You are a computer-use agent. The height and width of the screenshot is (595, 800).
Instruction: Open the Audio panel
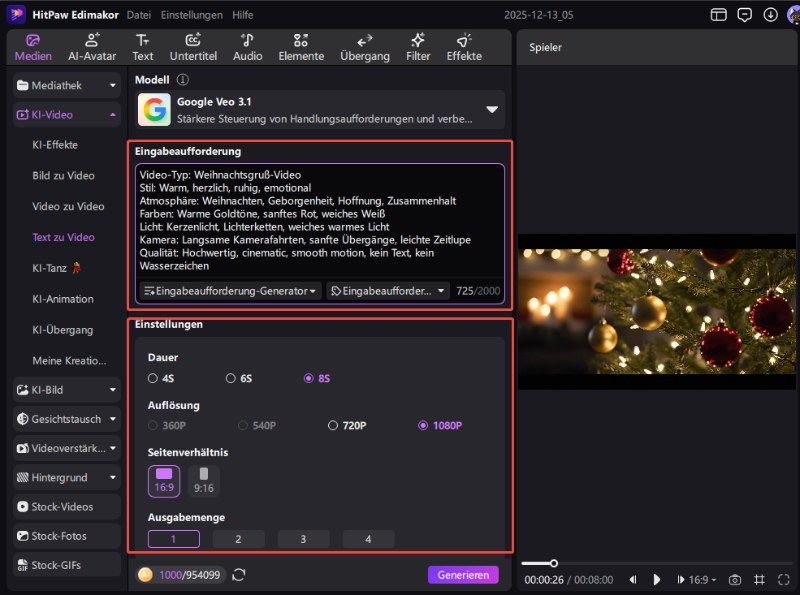point(247,47)
